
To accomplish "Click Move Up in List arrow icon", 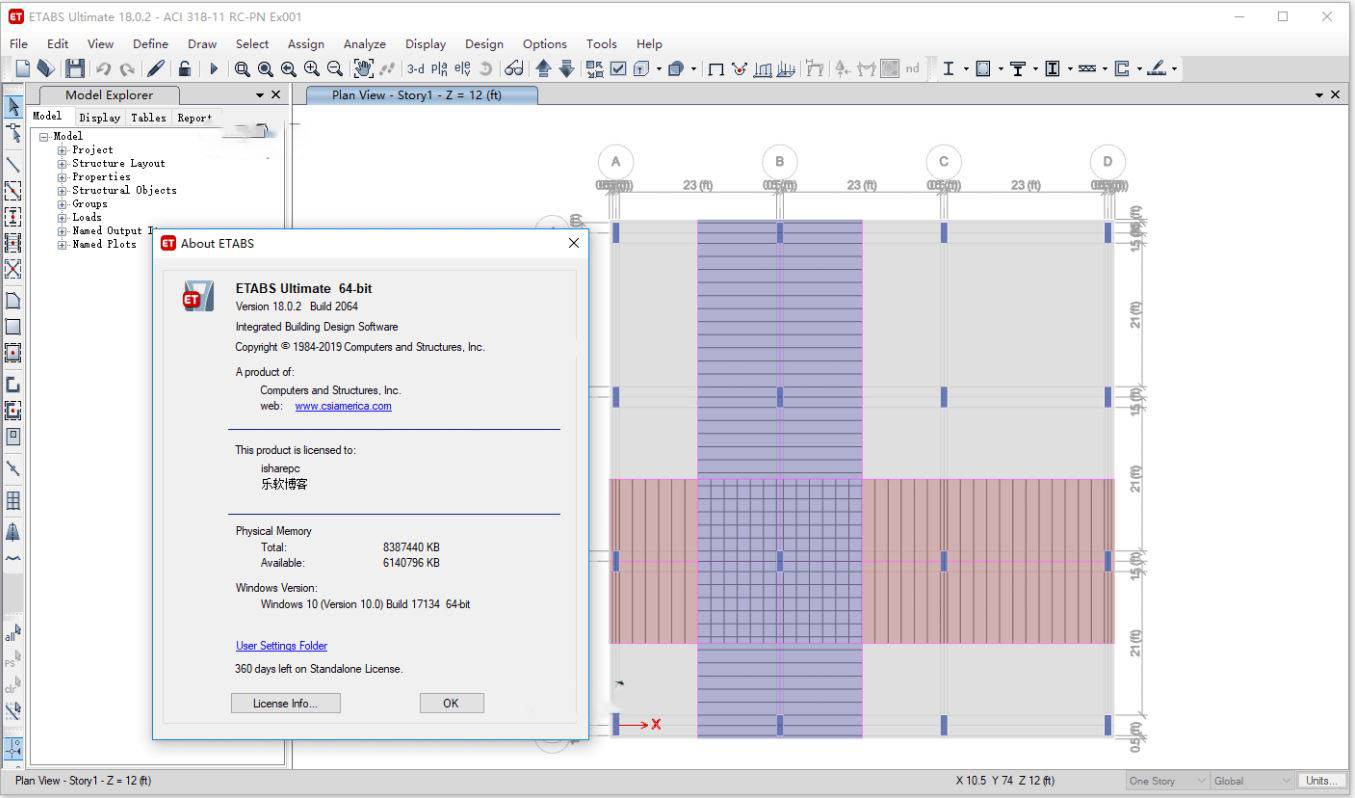I will 543,68.
